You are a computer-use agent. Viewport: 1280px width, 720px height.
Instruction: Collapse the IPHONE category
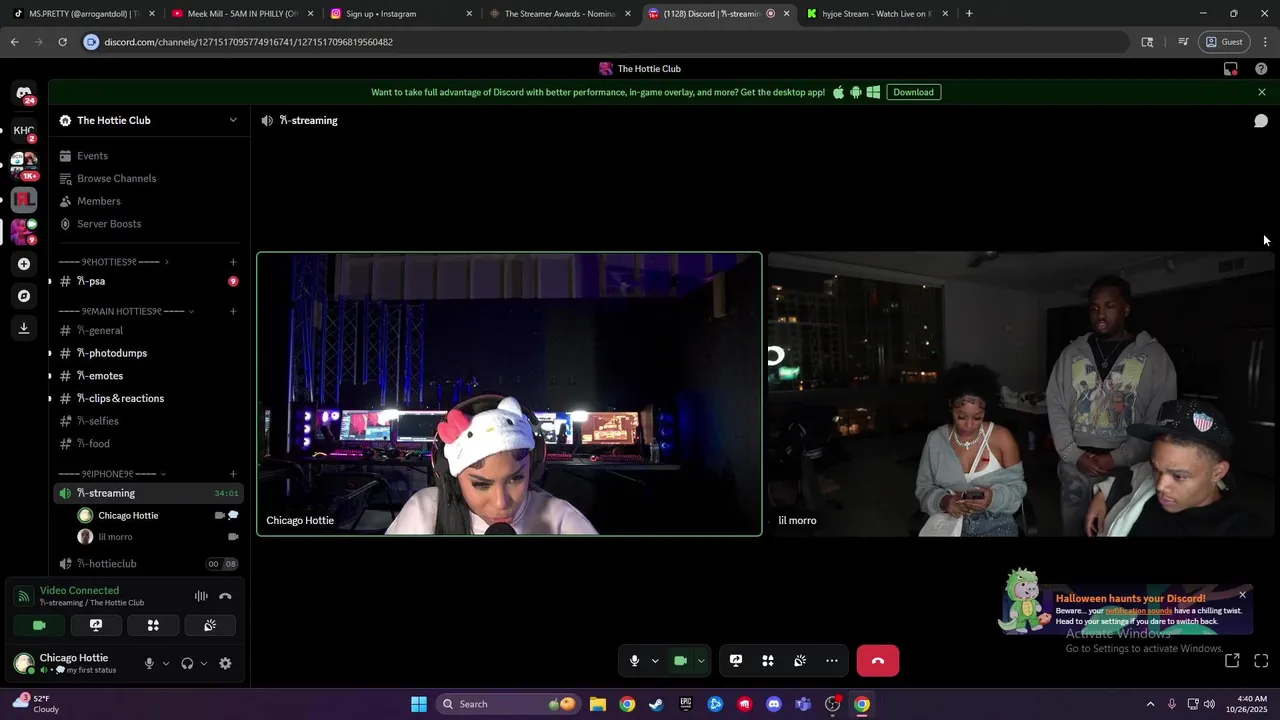click(112, 474)
